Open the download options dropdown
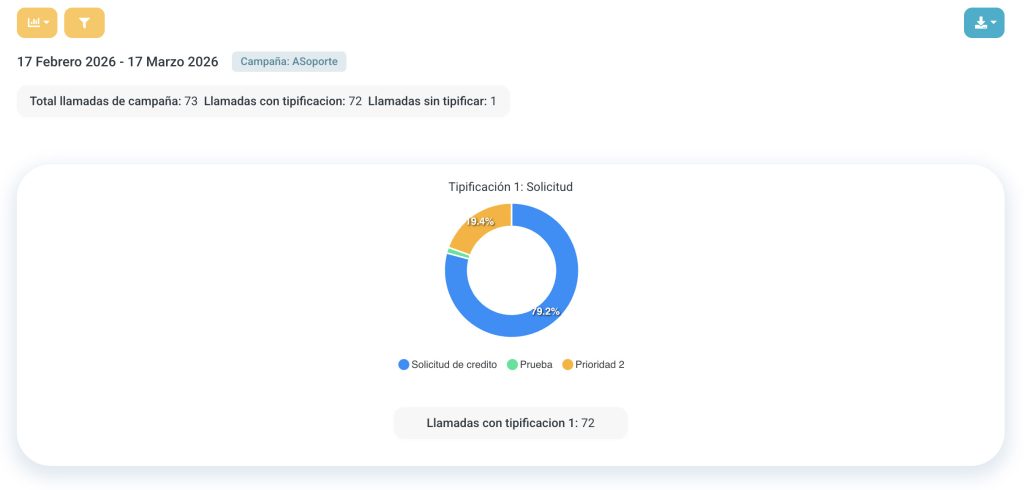 pos(983,23)
